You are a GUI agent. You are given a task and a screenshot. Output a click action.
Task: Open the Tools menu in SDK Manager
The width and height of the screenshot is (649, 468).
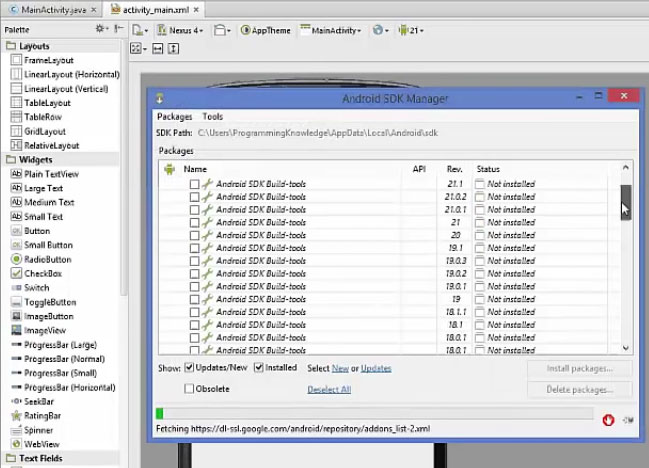pyautogui.click(x=212, y=117)
